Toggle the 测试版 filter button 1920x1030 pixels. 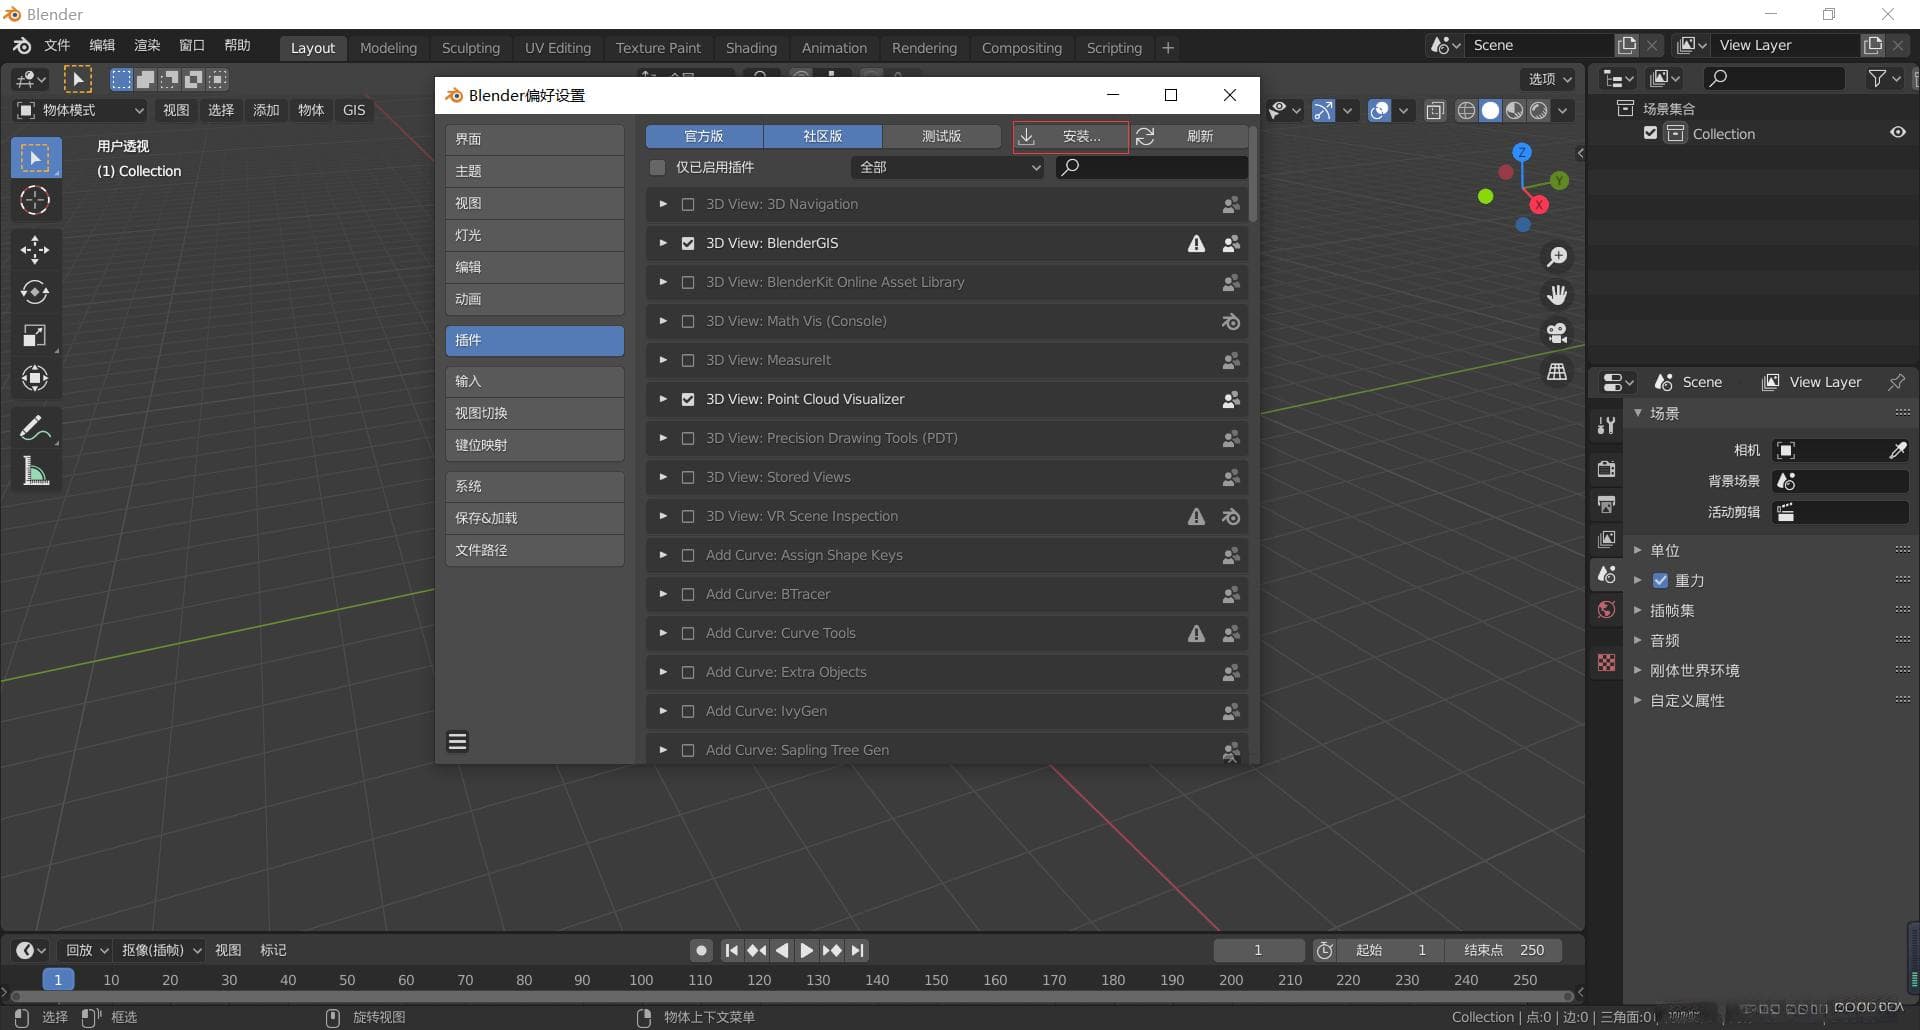click(941, 136)
